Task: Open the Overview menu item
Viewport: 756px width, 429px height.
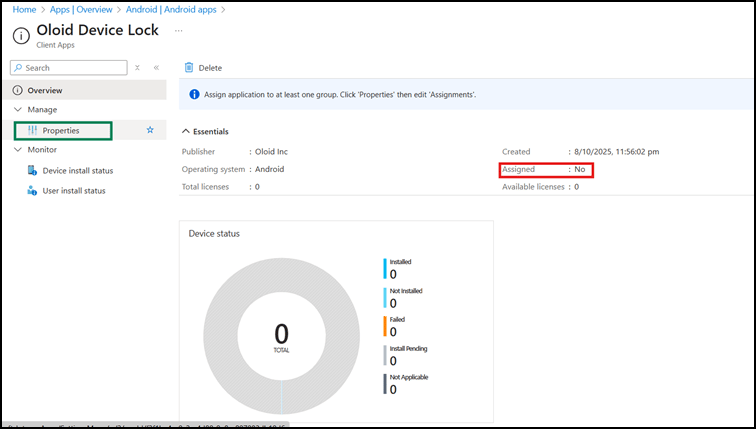Action: pyautogui.click(x=85, y=90)
